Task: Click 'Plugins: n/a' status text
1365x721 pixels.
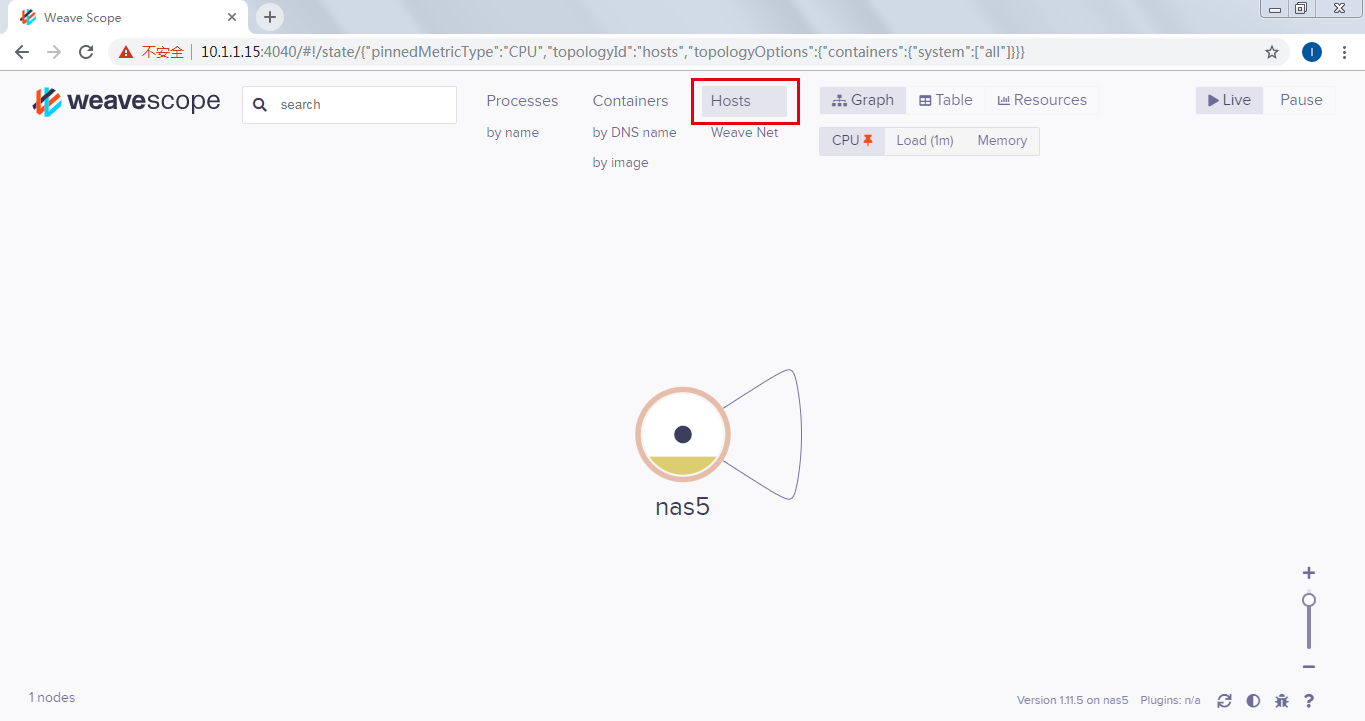Action: coord(1170,700)
